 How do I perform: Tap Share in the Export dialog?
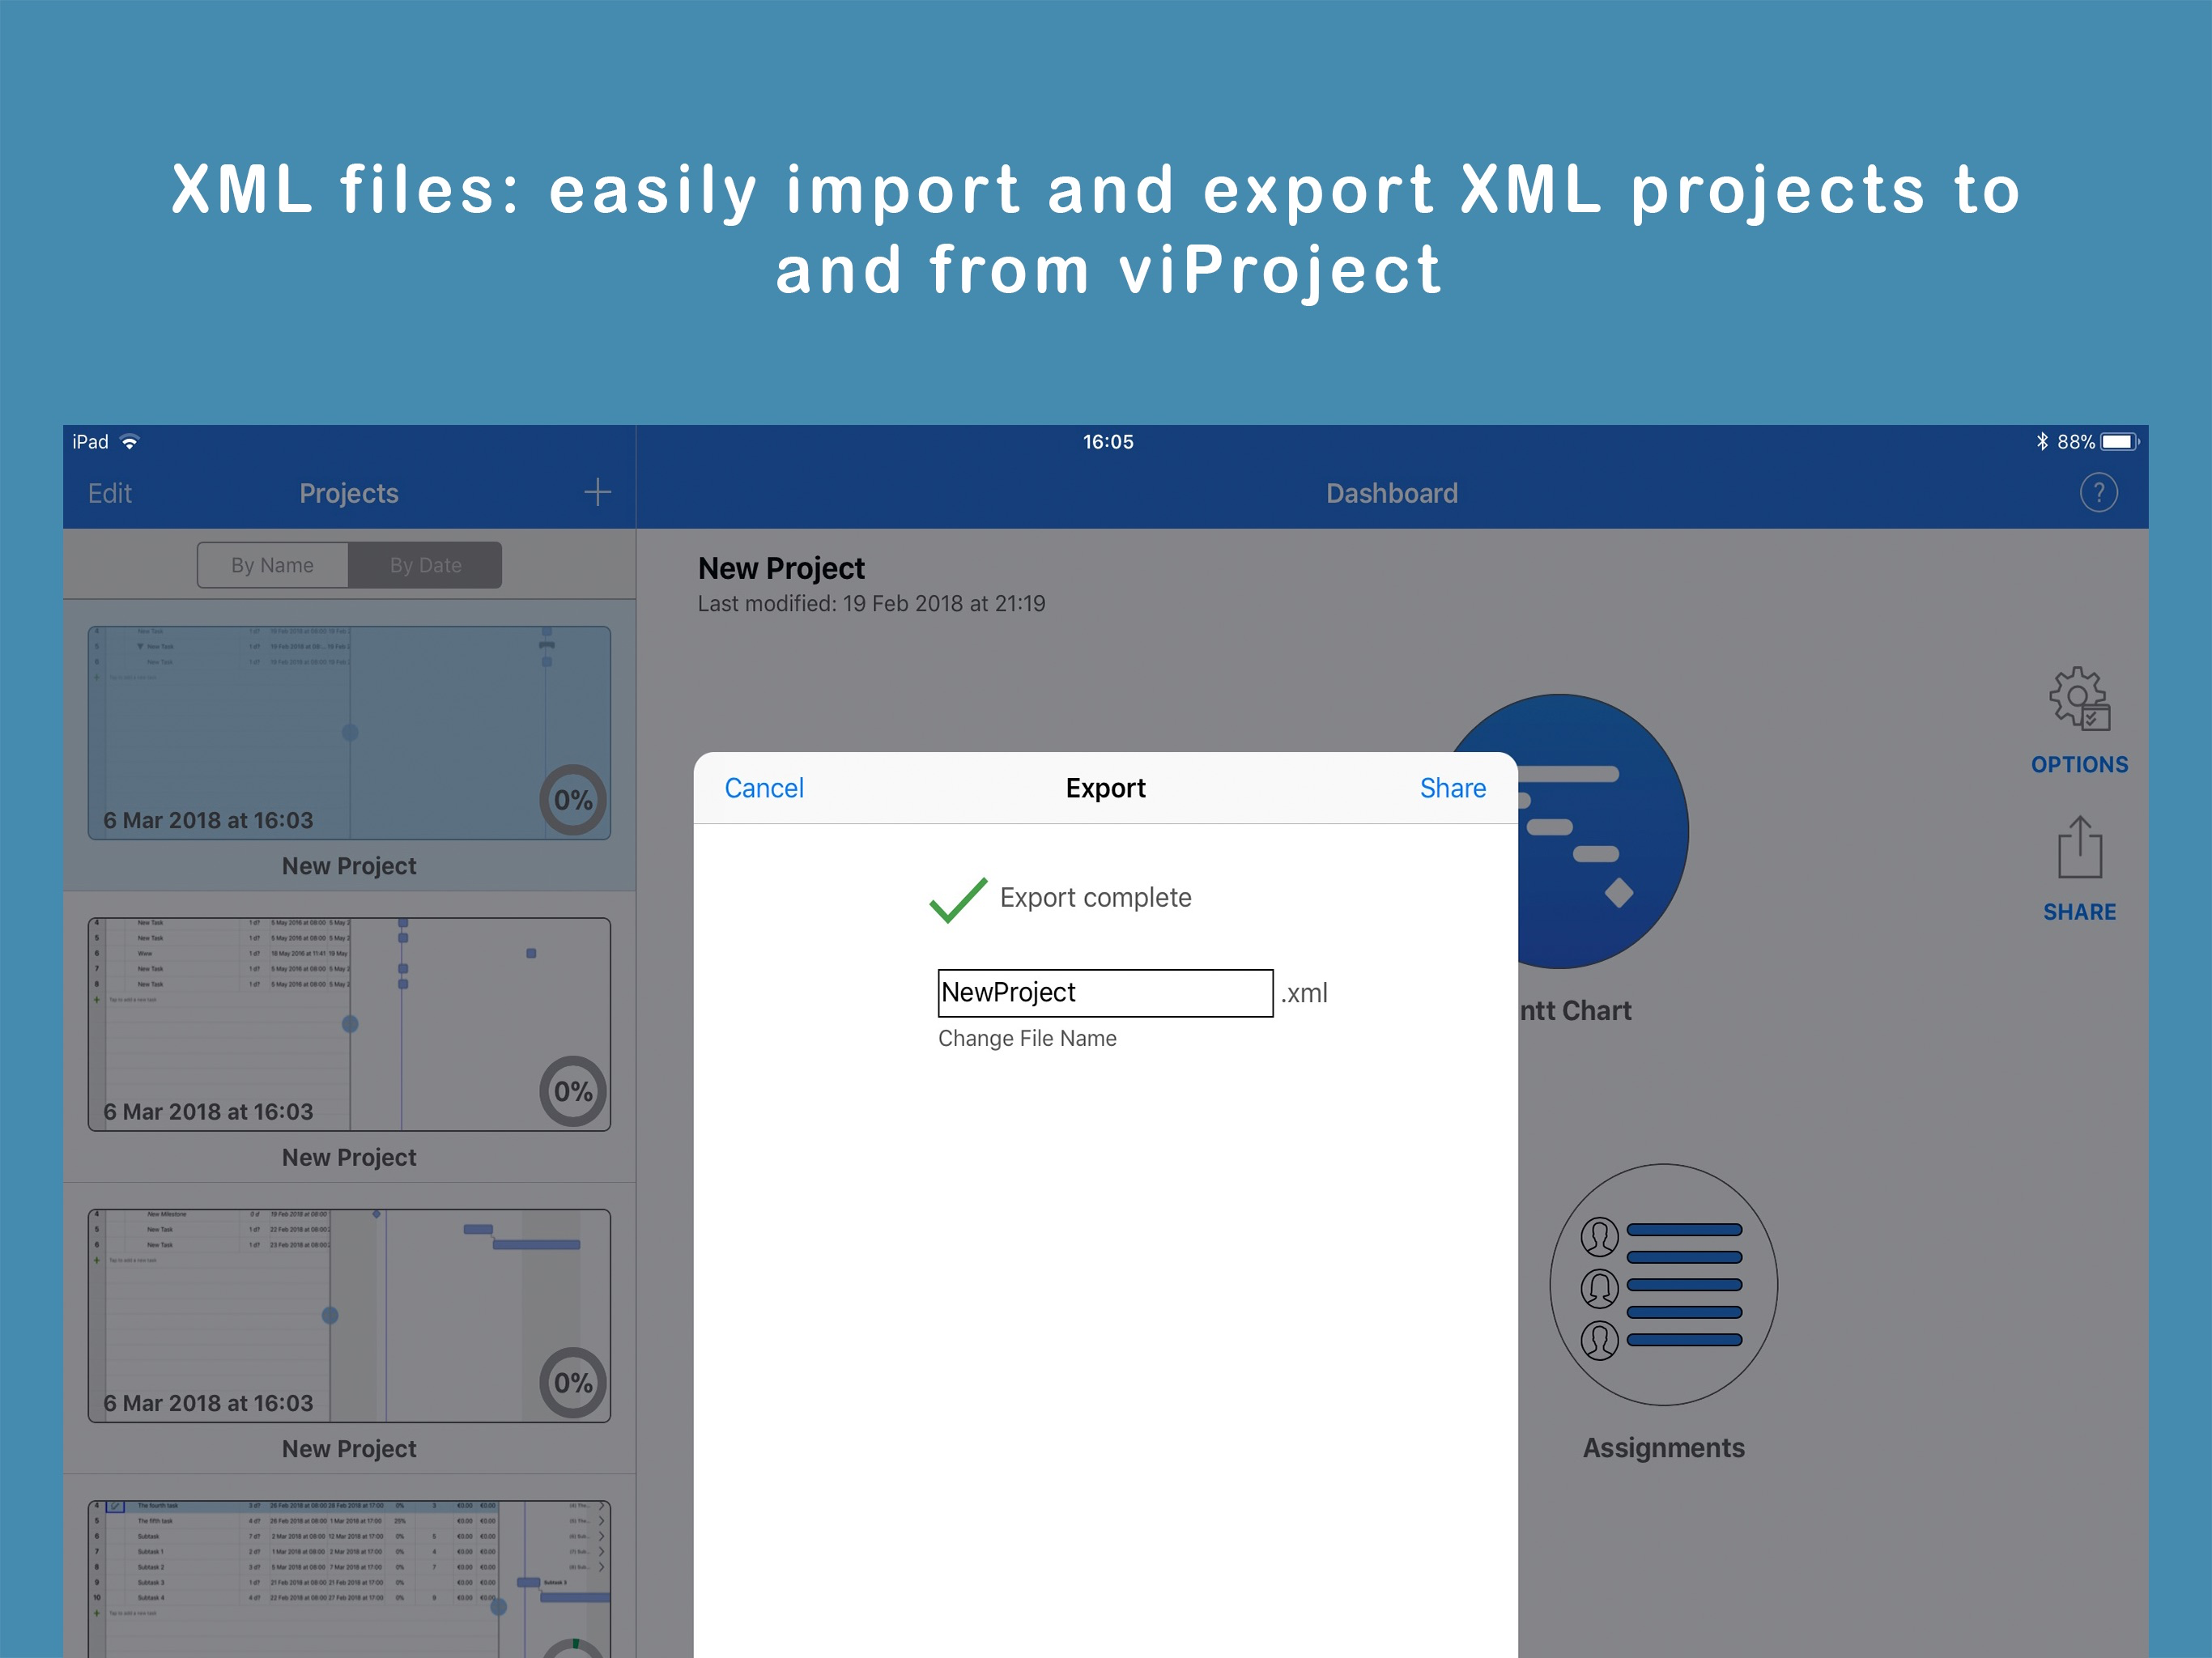[x=1452, y=788]
